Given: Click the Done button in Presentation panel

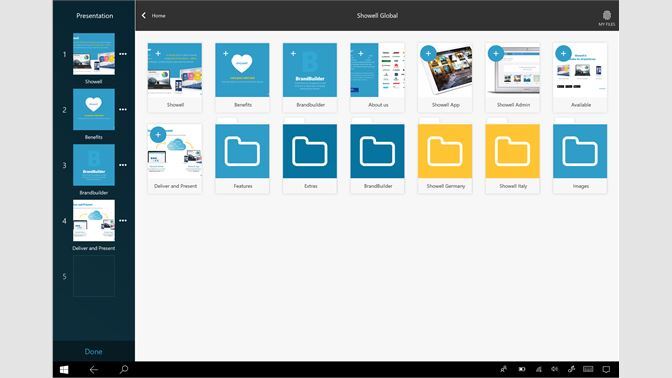Looking at the screenshot, I should pyautogui.click(x=93, y=351).
